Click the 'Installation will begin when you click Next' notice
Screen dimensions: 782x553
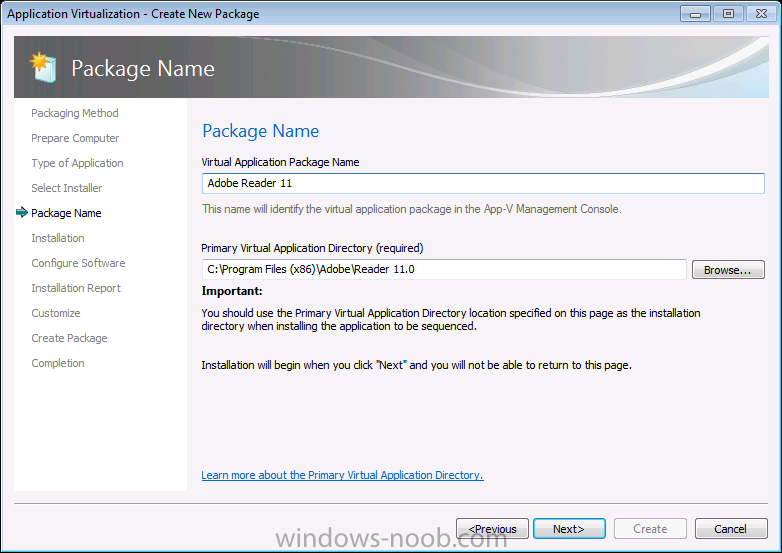click(416, 365)
